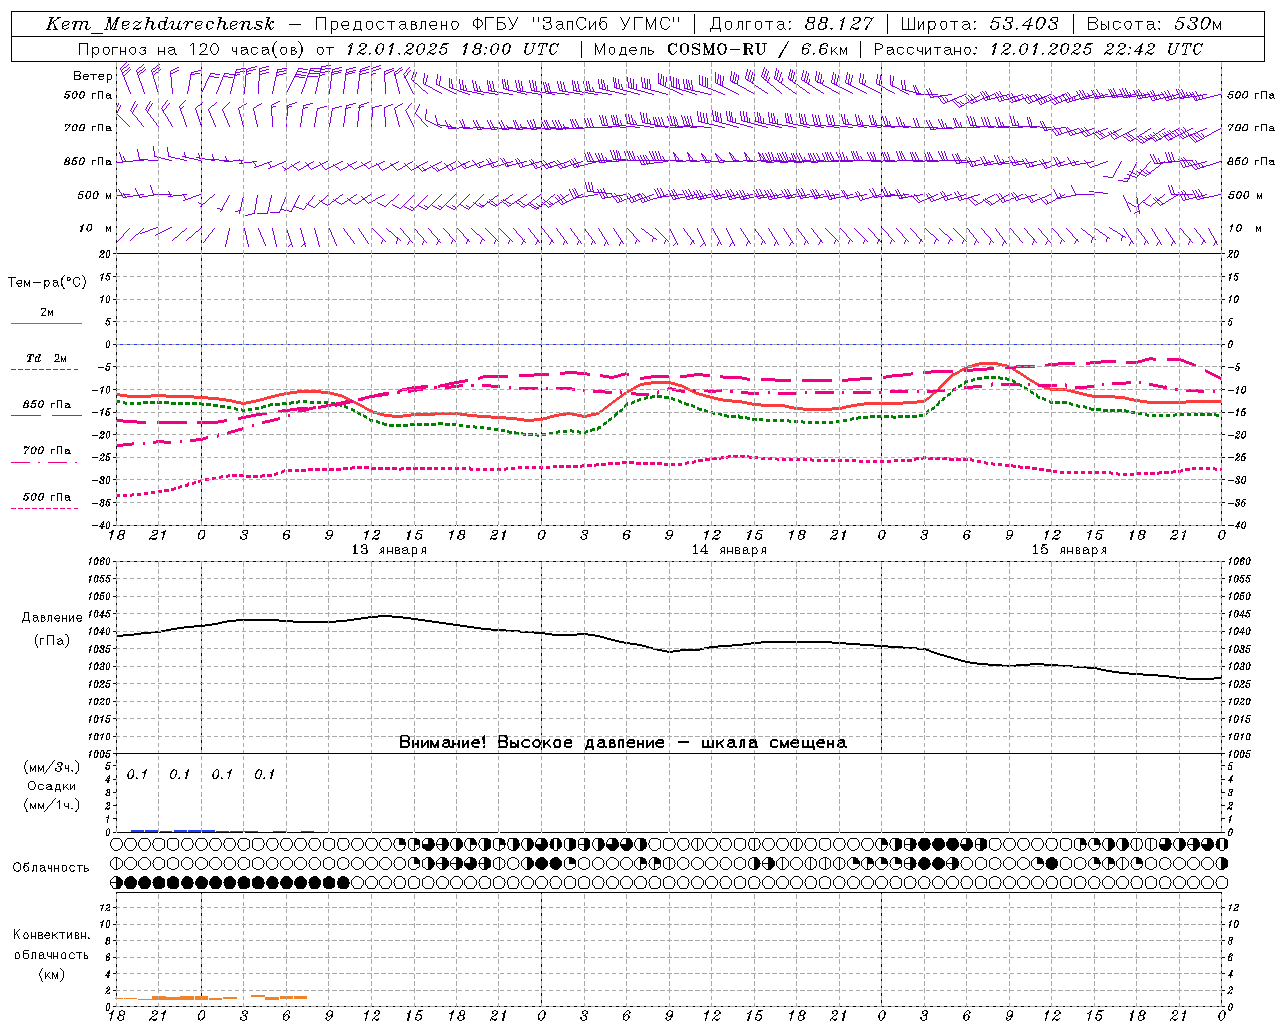1280x1024 pixels.
Task: Click the Давление pressure chart label
Action: pyautogui.click(x=52, y=618)
